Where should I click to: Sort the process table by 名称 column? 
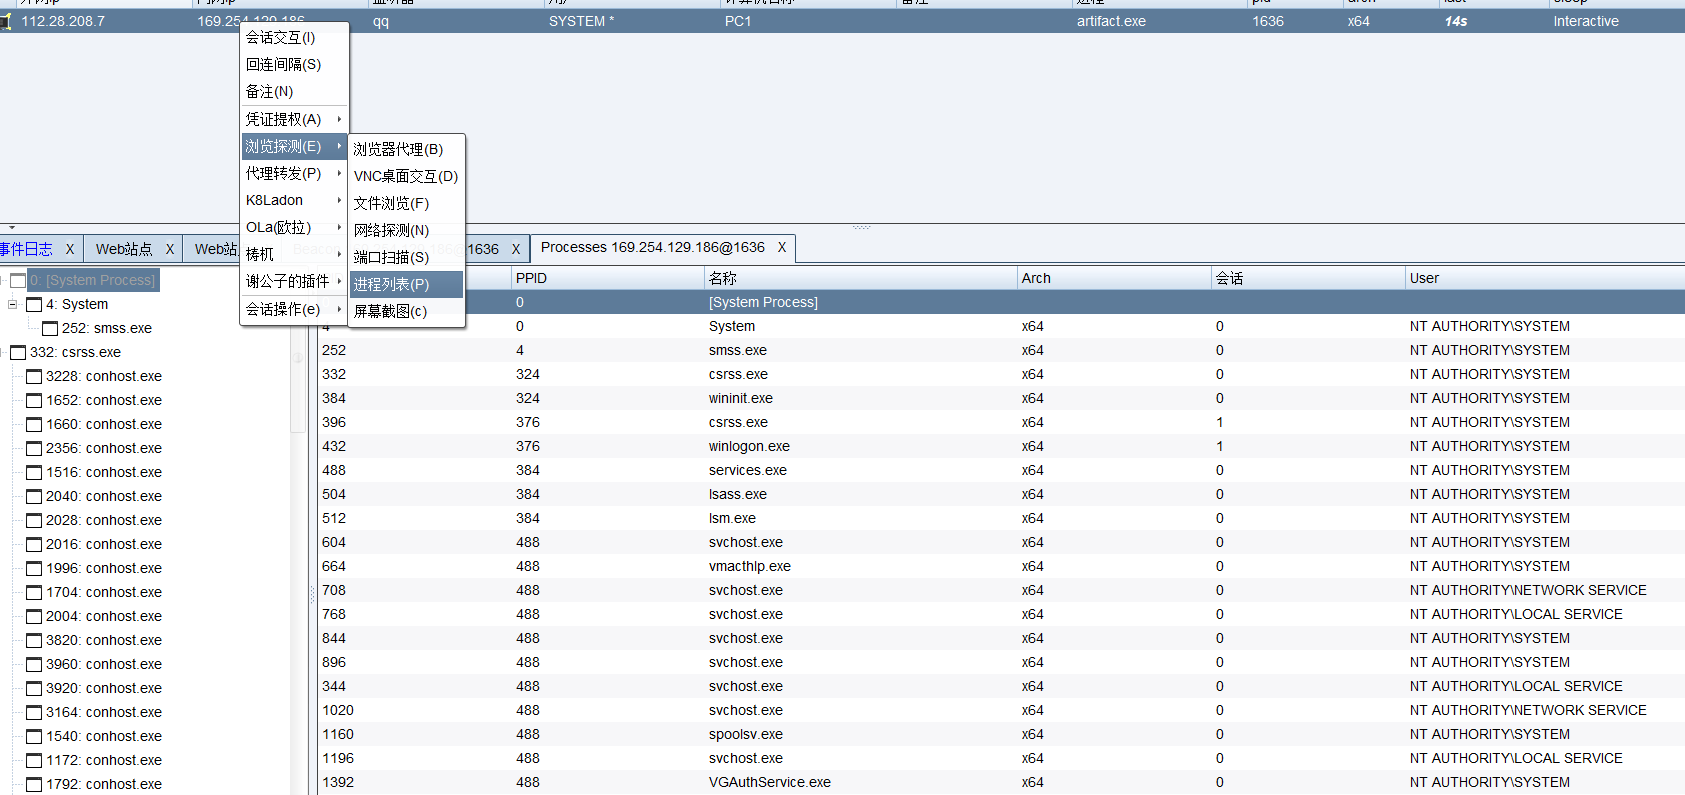pyautogui.click(x=860, y=278)
